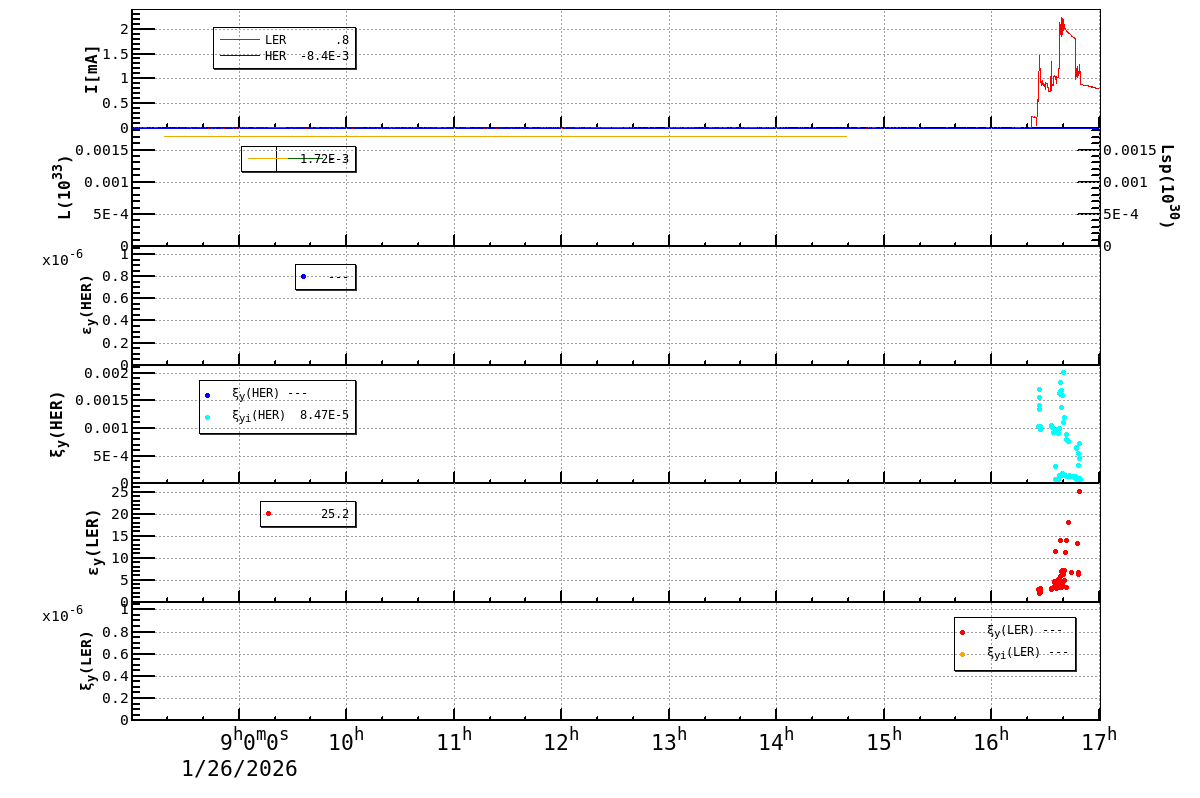Screen dimensions: 1200x798
Task: Click the orange ξyi(LER) legend dot marker
Action: click(962, 655)
